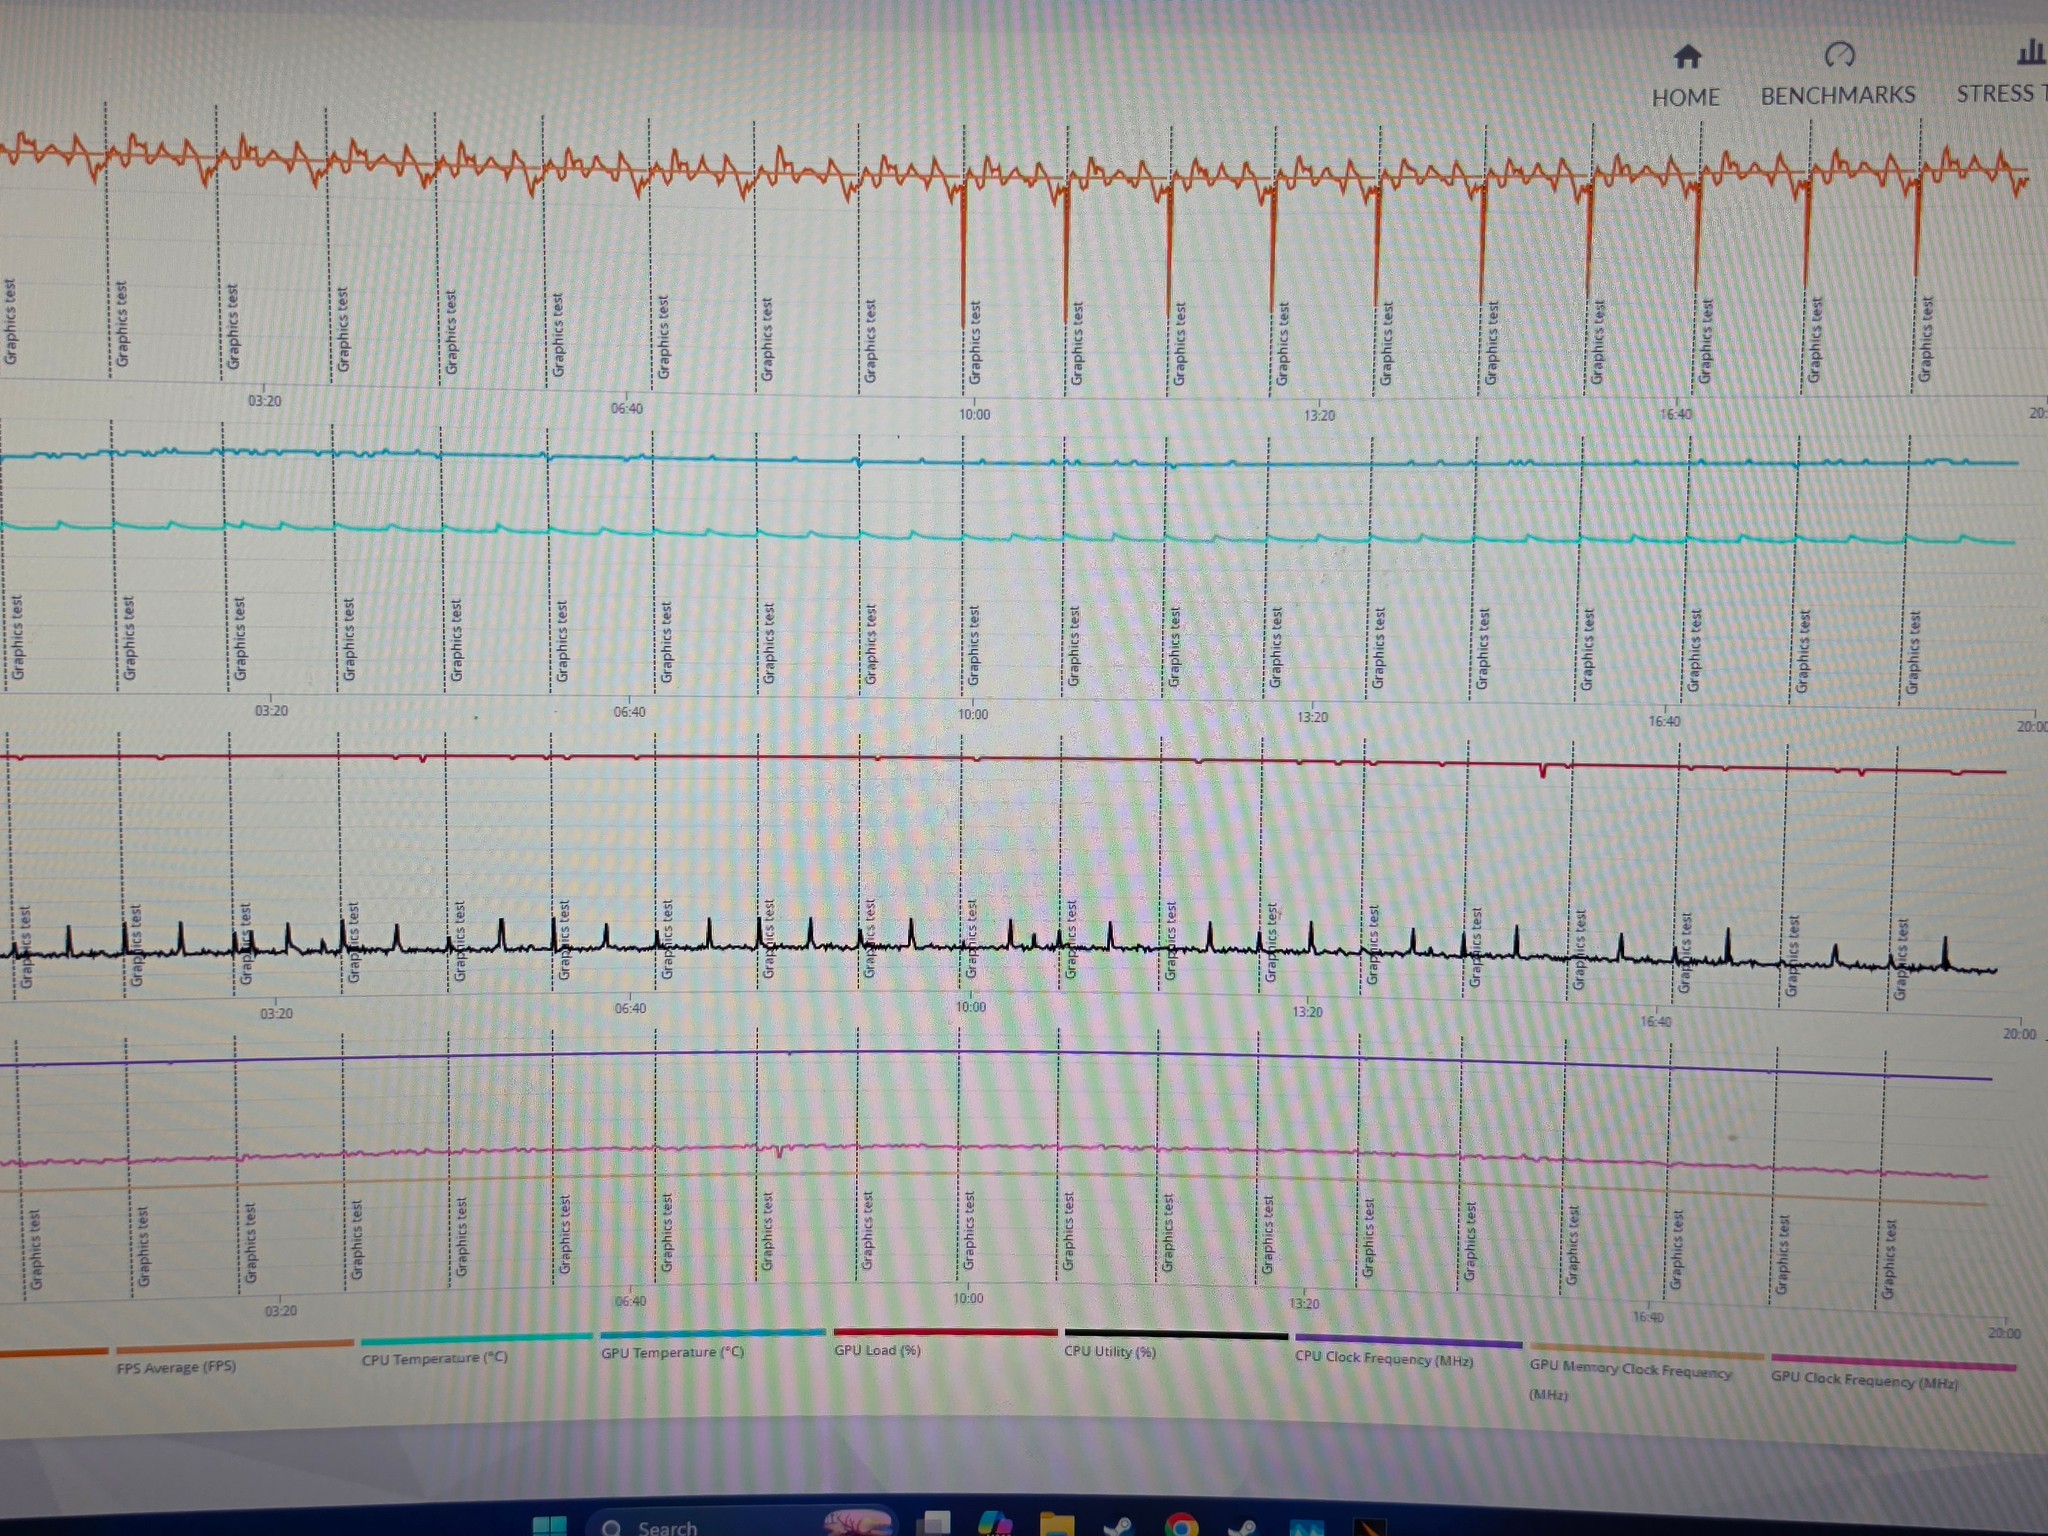Screen dimensions: 2048x1536
Task: Toggle the CPU Temperature (°C) legend series
Action: pos(435,1358)
